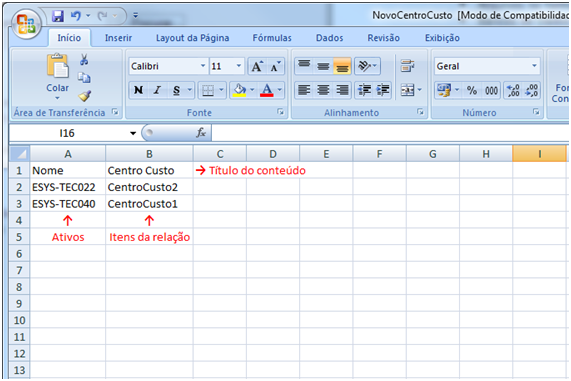Open paste options arrow under Colar
The image size is (571, 381).
coord(57,98)
